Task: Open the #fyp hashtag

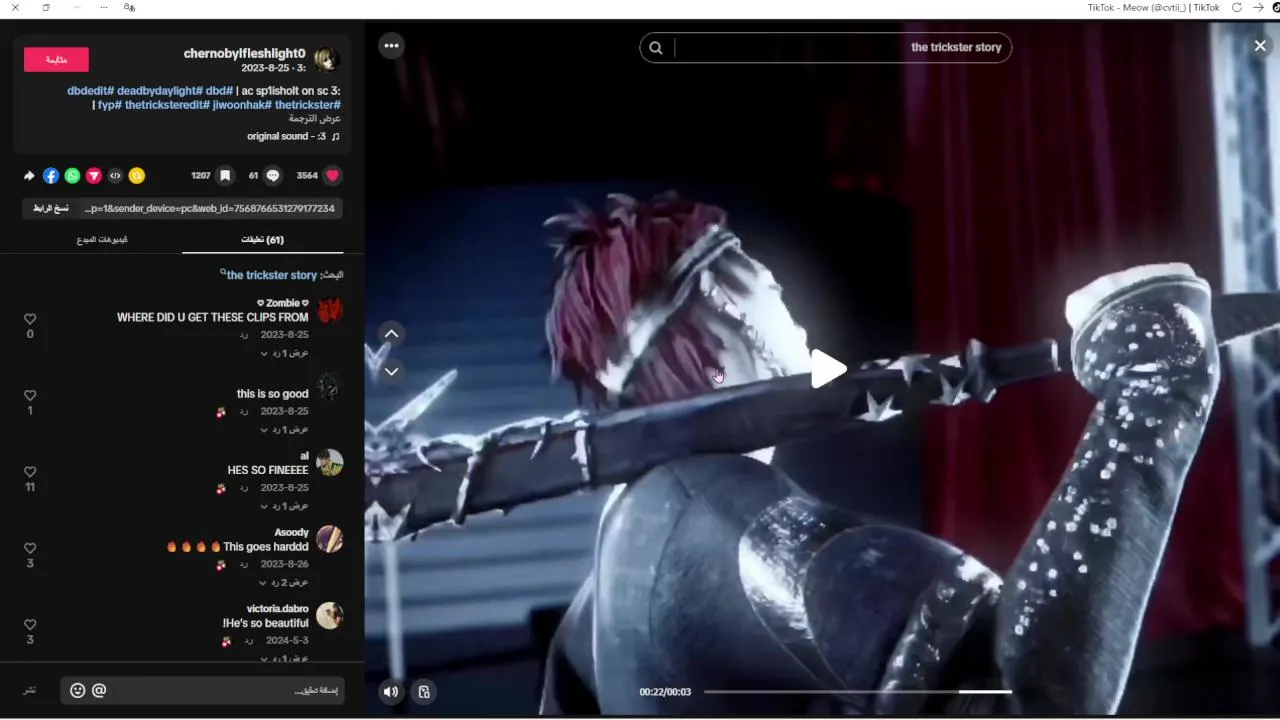Action: (109, 105)
